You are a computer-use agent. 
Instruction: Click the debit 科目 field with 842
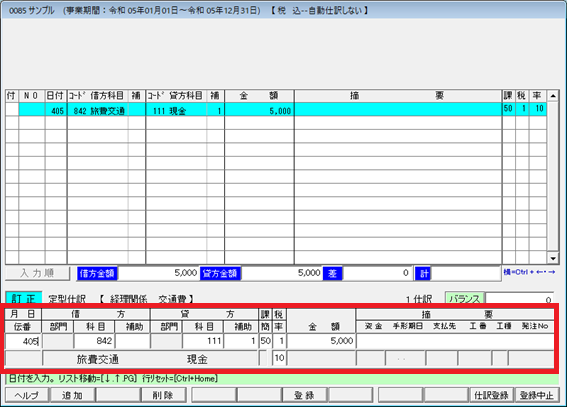click(94, 341)
